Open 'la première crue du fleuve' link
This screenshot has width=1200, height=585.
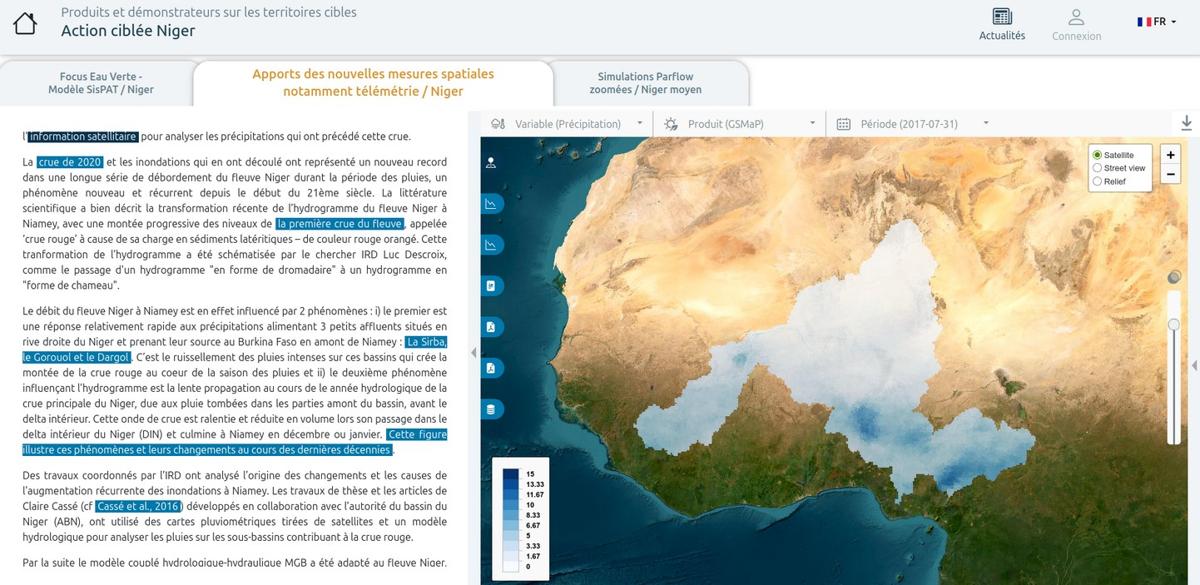341,224
